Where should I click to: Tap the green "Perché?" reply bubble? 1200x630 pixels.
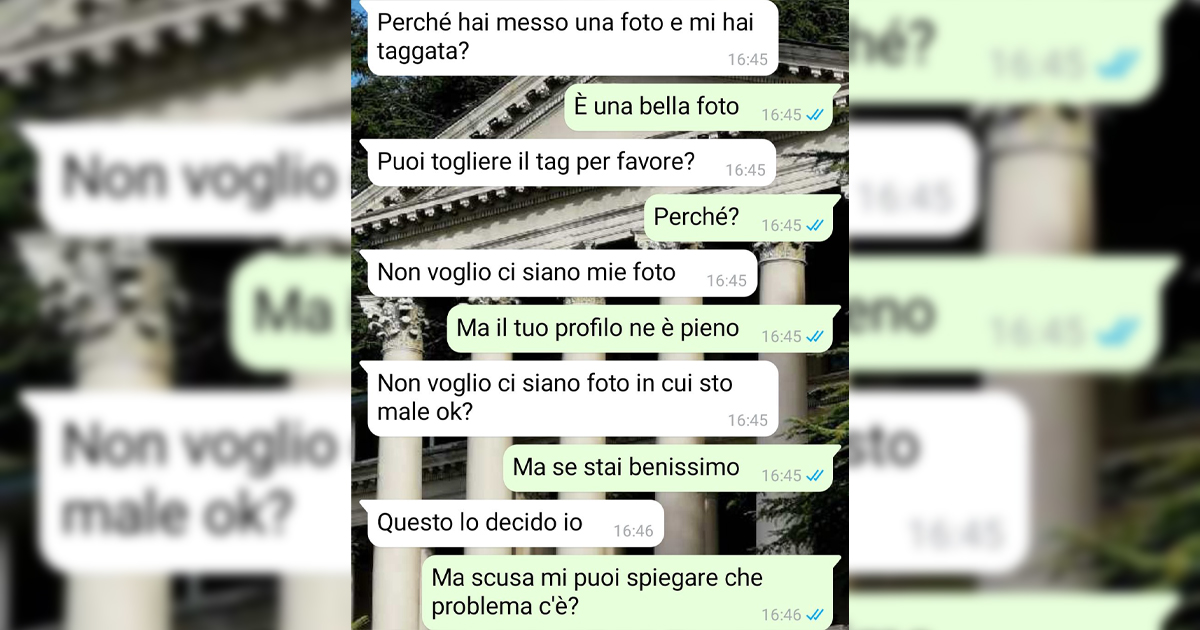(740, 218)
